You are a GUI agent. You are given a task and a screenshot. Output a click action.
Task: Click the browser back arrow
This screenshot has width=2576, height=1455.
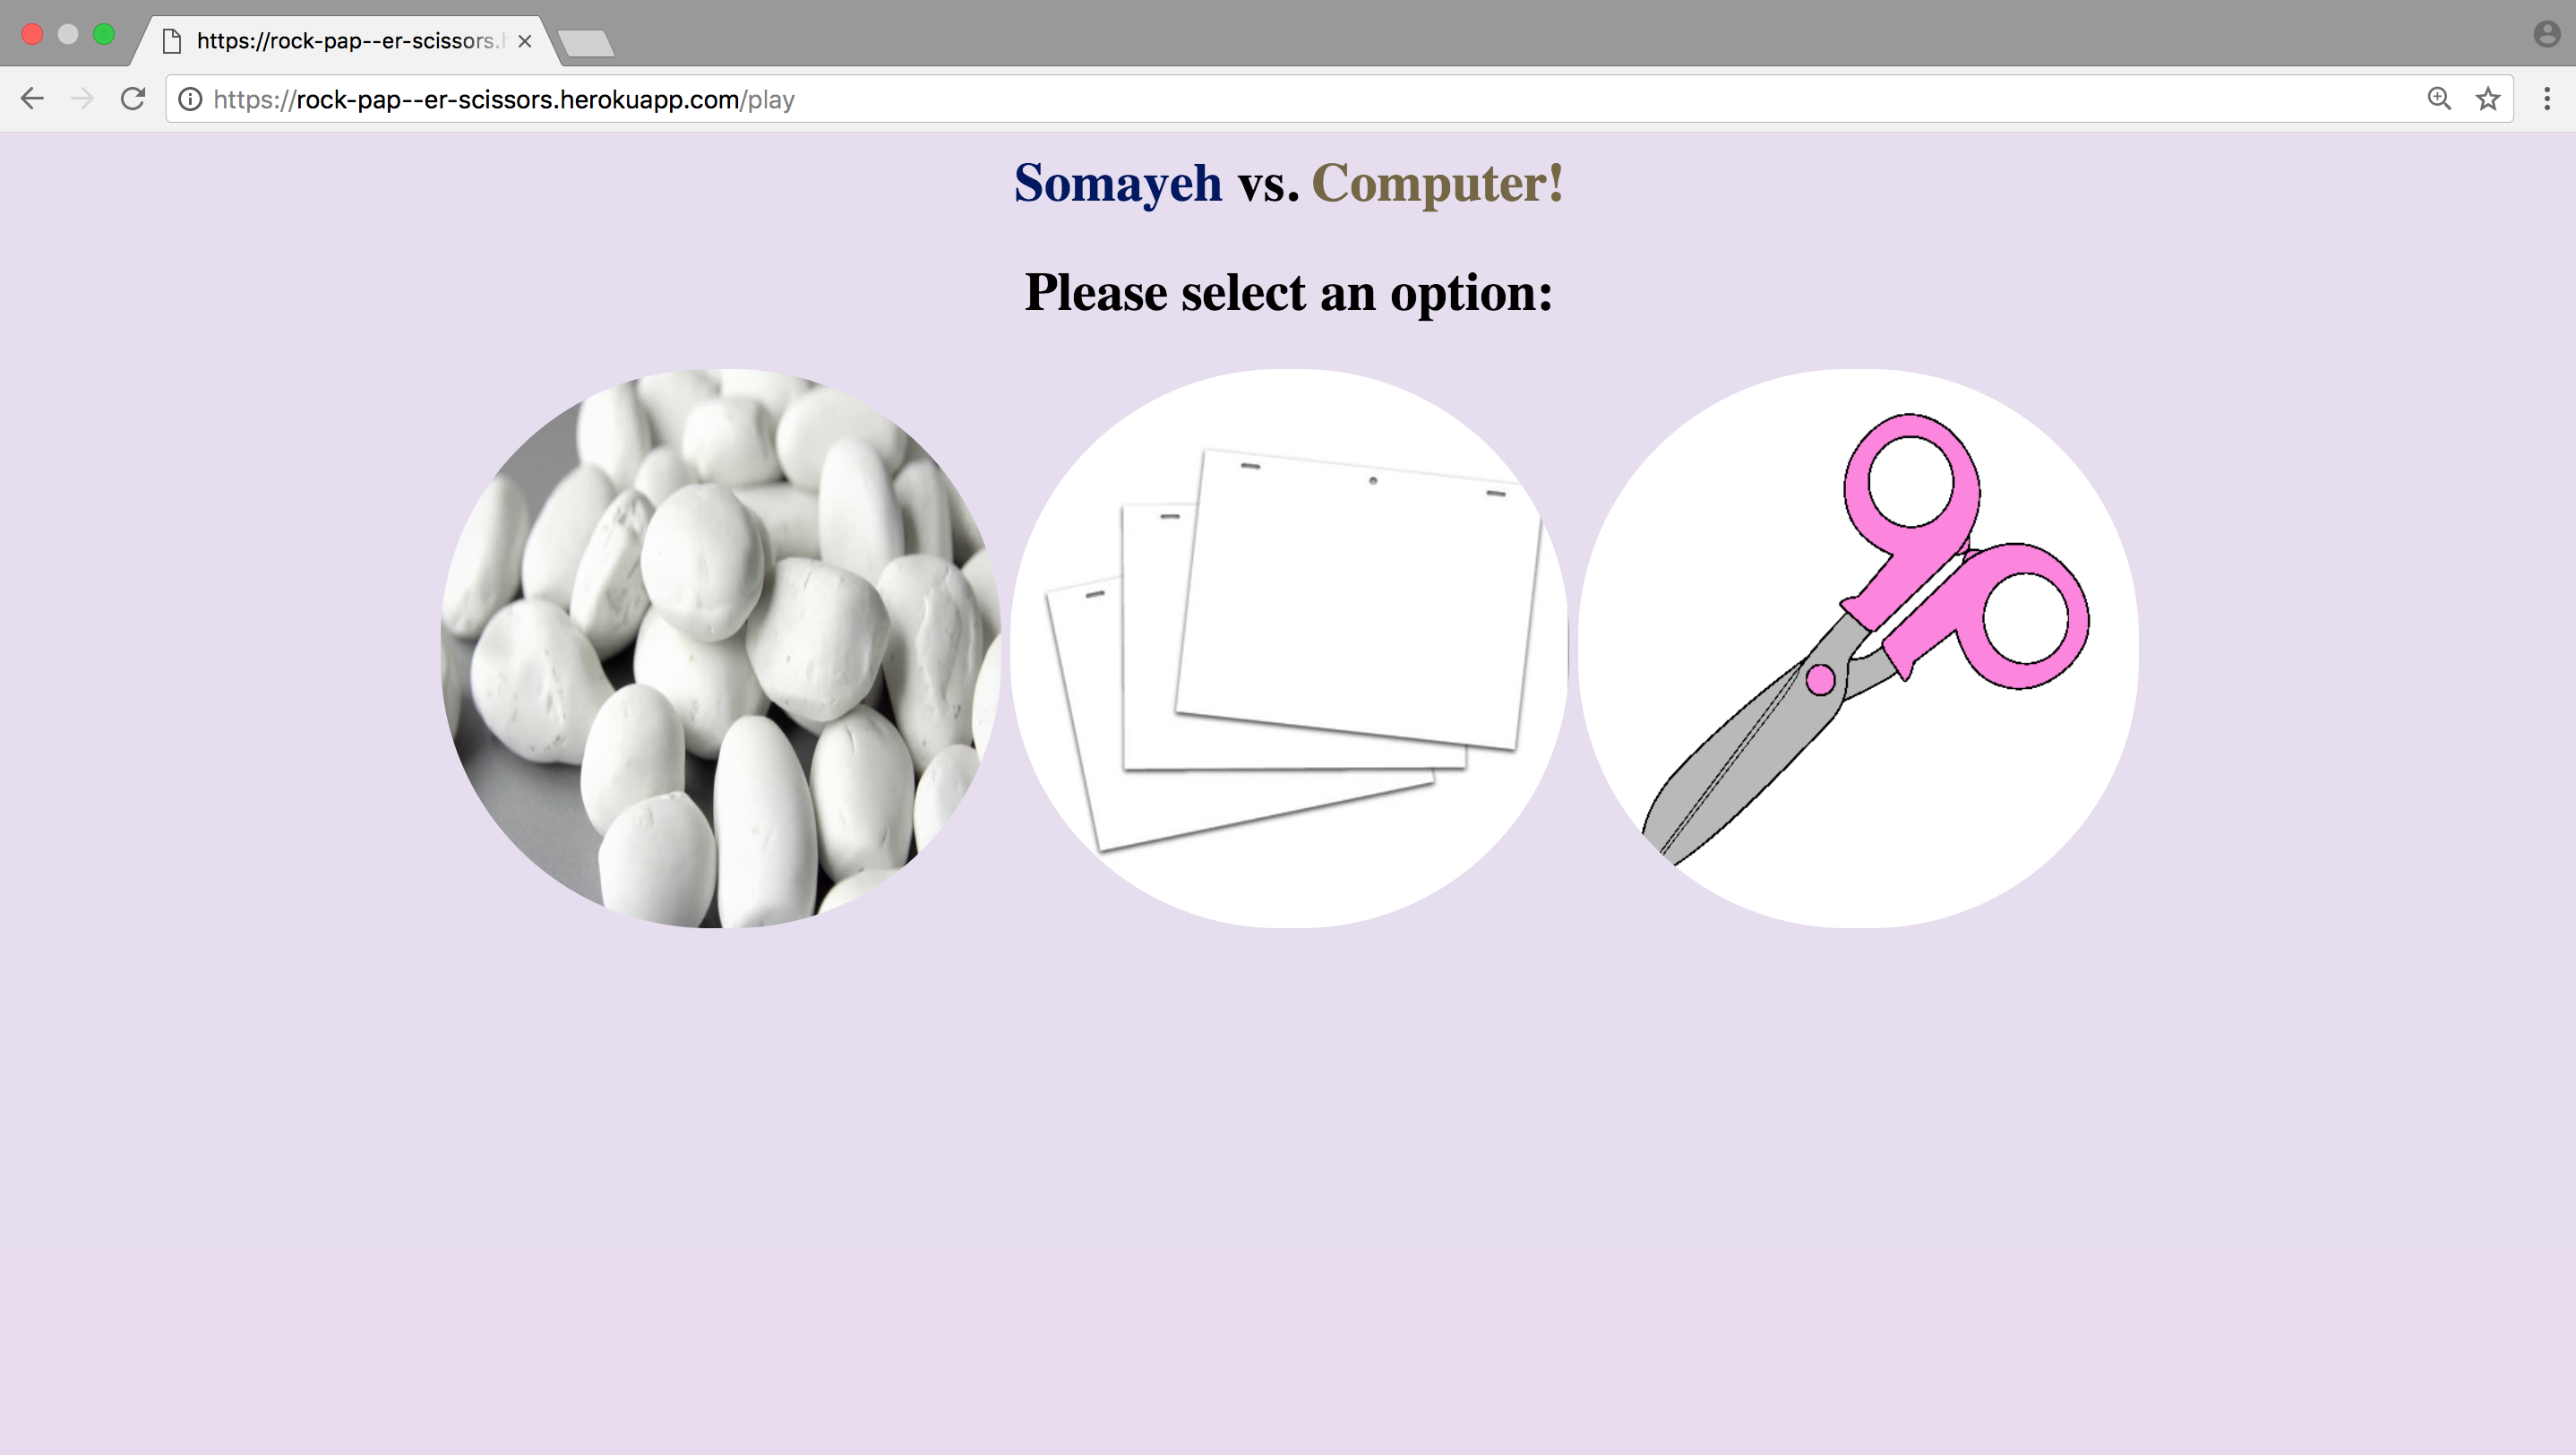pyautogui.click(x=32, y=98)
